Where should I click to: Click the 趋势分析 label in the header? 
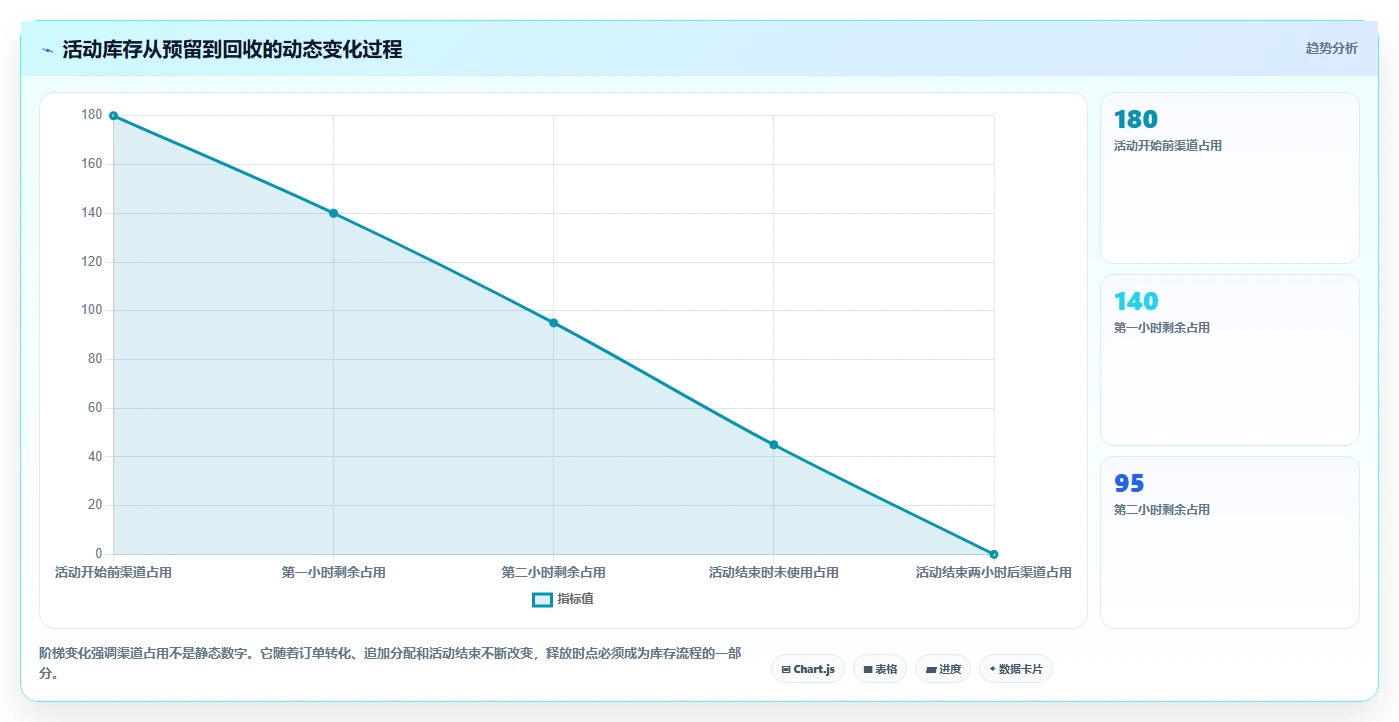coord(1331,48)
